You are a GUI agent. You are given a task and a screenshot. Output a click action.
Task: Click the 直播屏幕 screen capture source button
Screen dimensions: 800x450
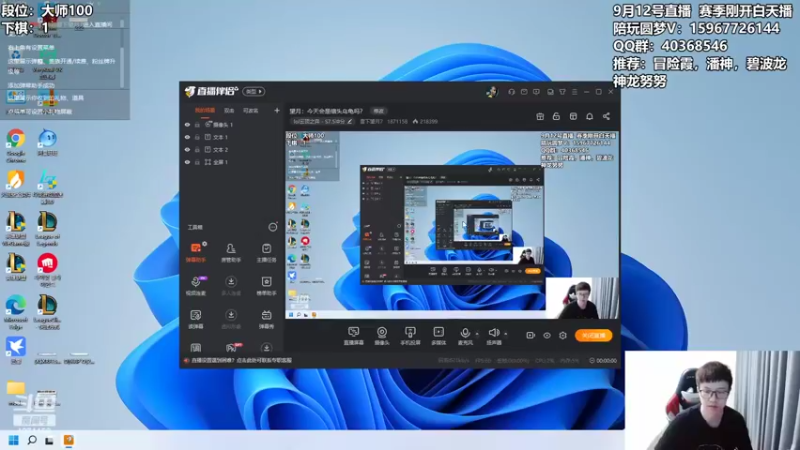[x=354, y=336]
